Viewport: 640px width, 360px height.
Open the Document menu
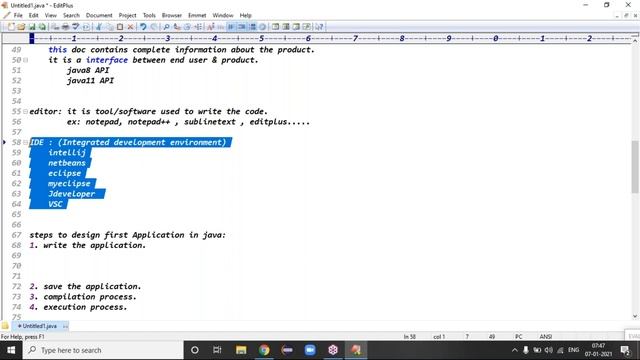click(99, 16)
